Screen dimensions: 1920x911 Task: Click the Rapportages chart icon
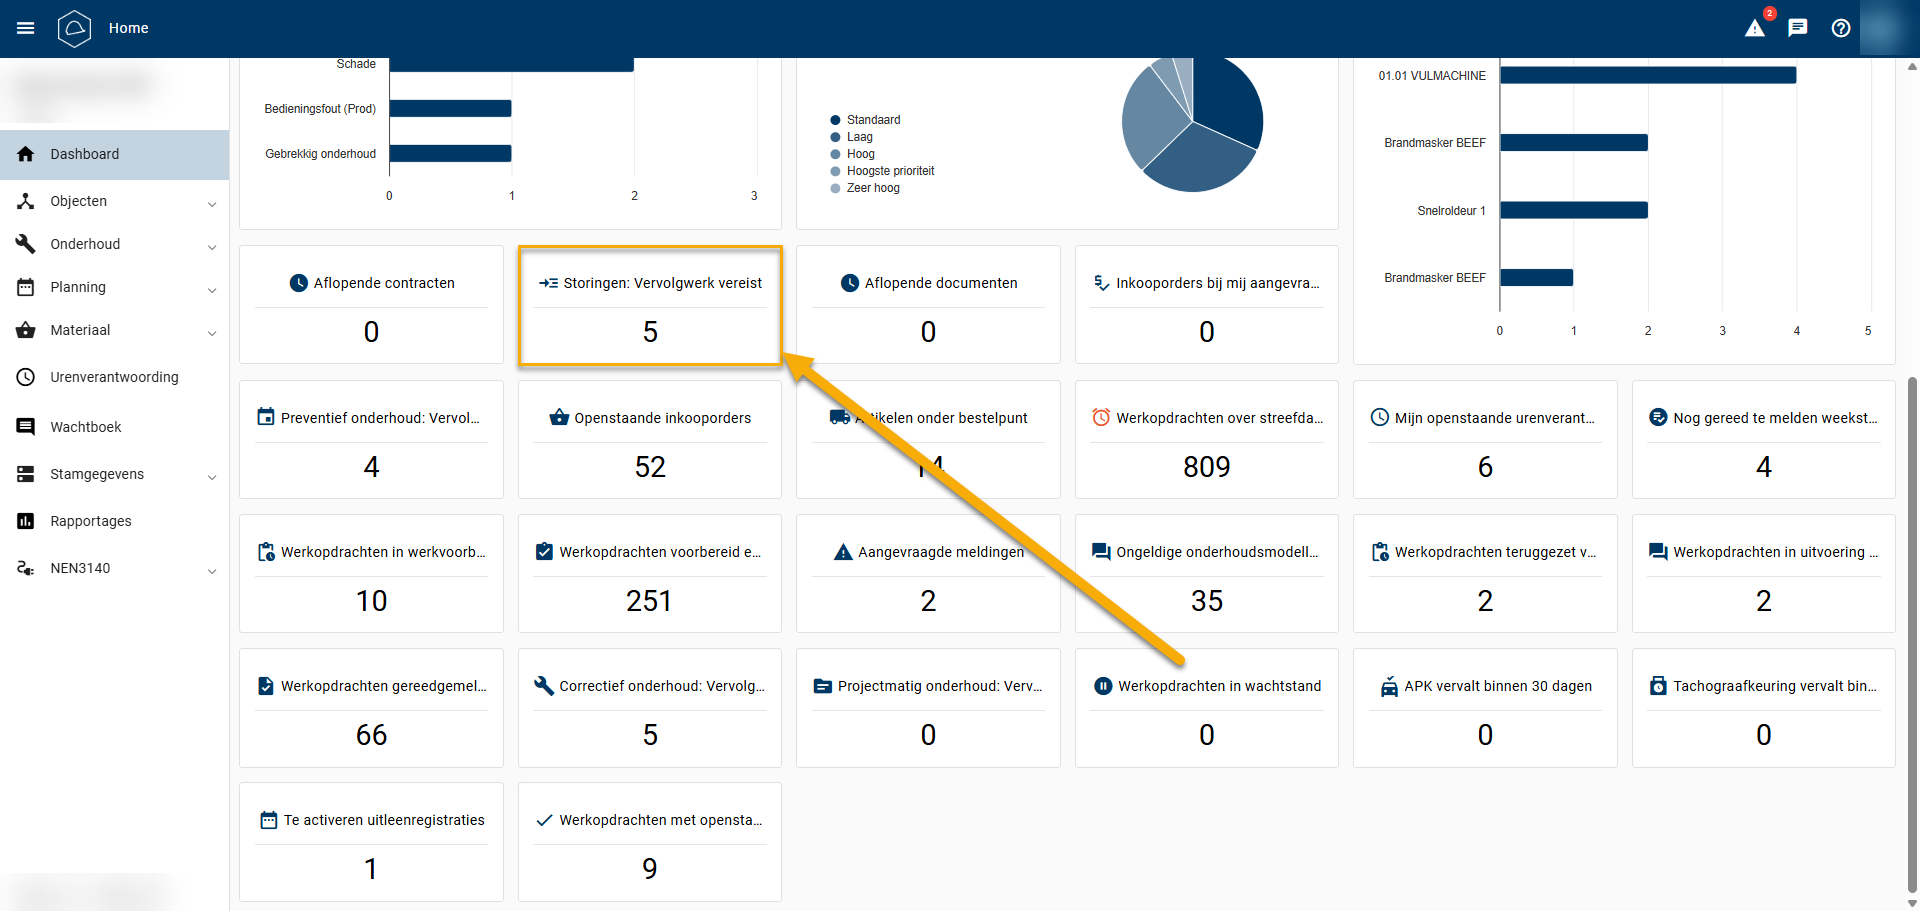[x=26, y=521]
